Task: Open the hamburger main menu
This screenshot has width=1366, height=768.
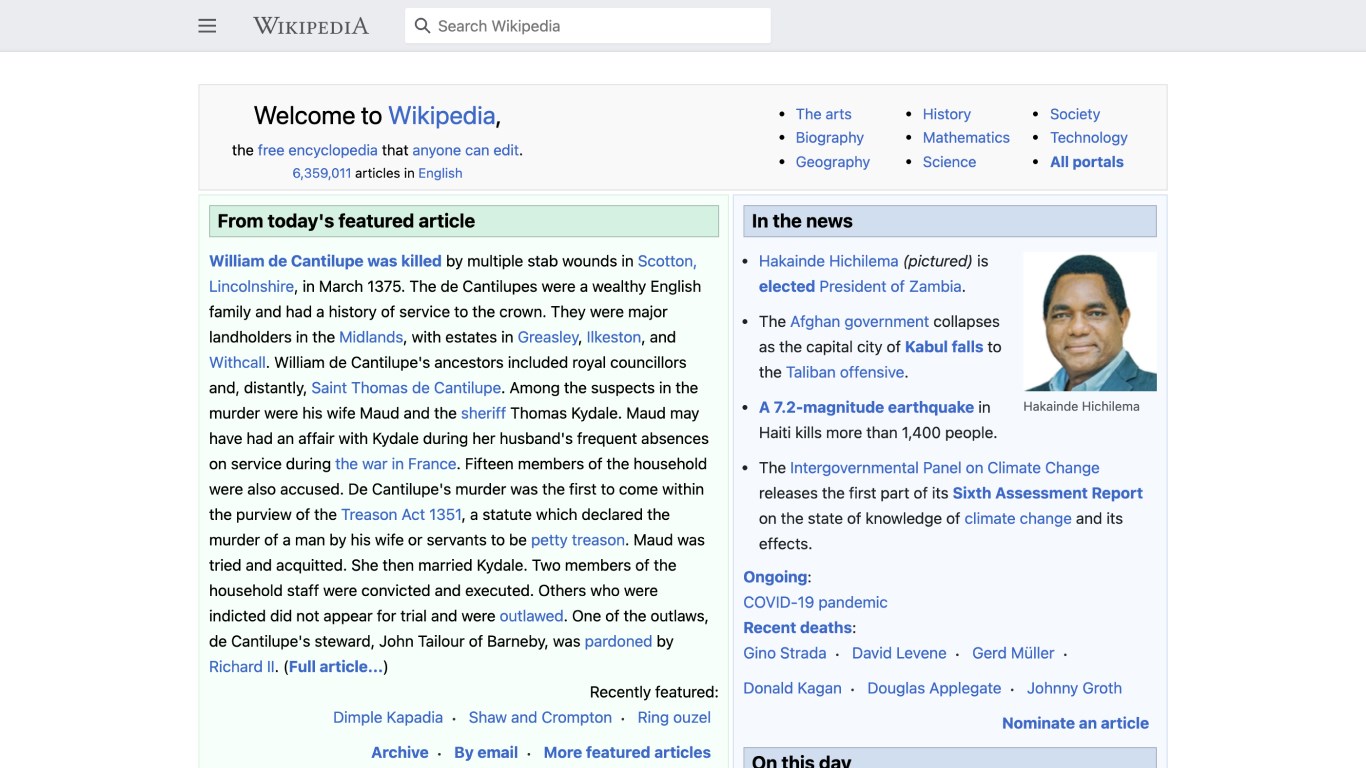Action: (x=207, y=26)
